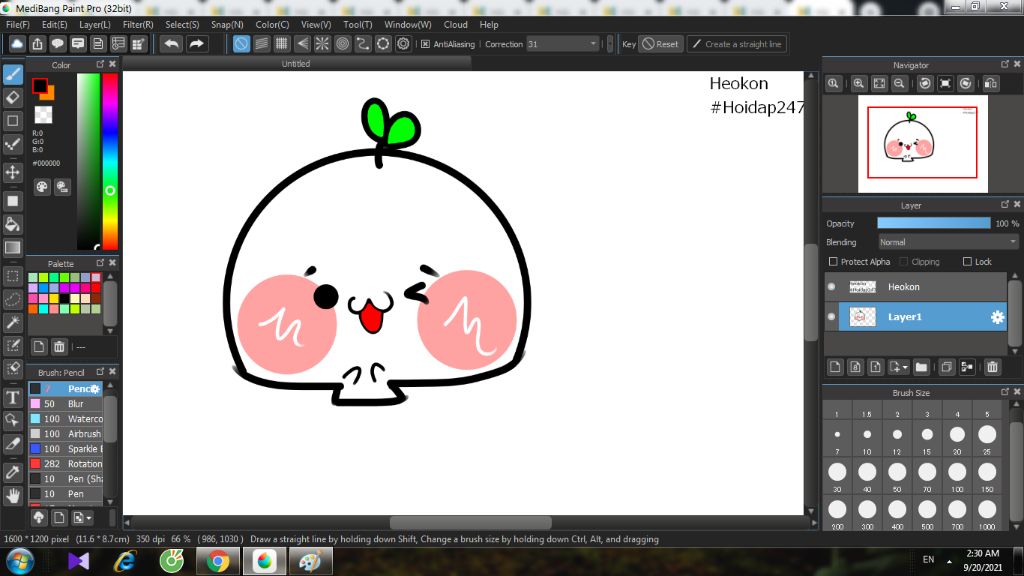Click the Reset key button
Screen dimensions: 1024x576
(660, 44)
